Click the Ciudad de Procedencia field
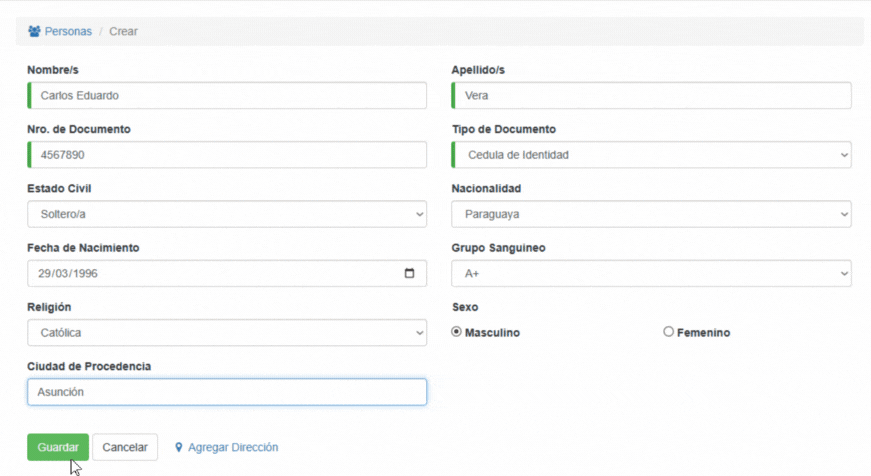The height and width of the screenshot is (476, 871). [227, 392]
